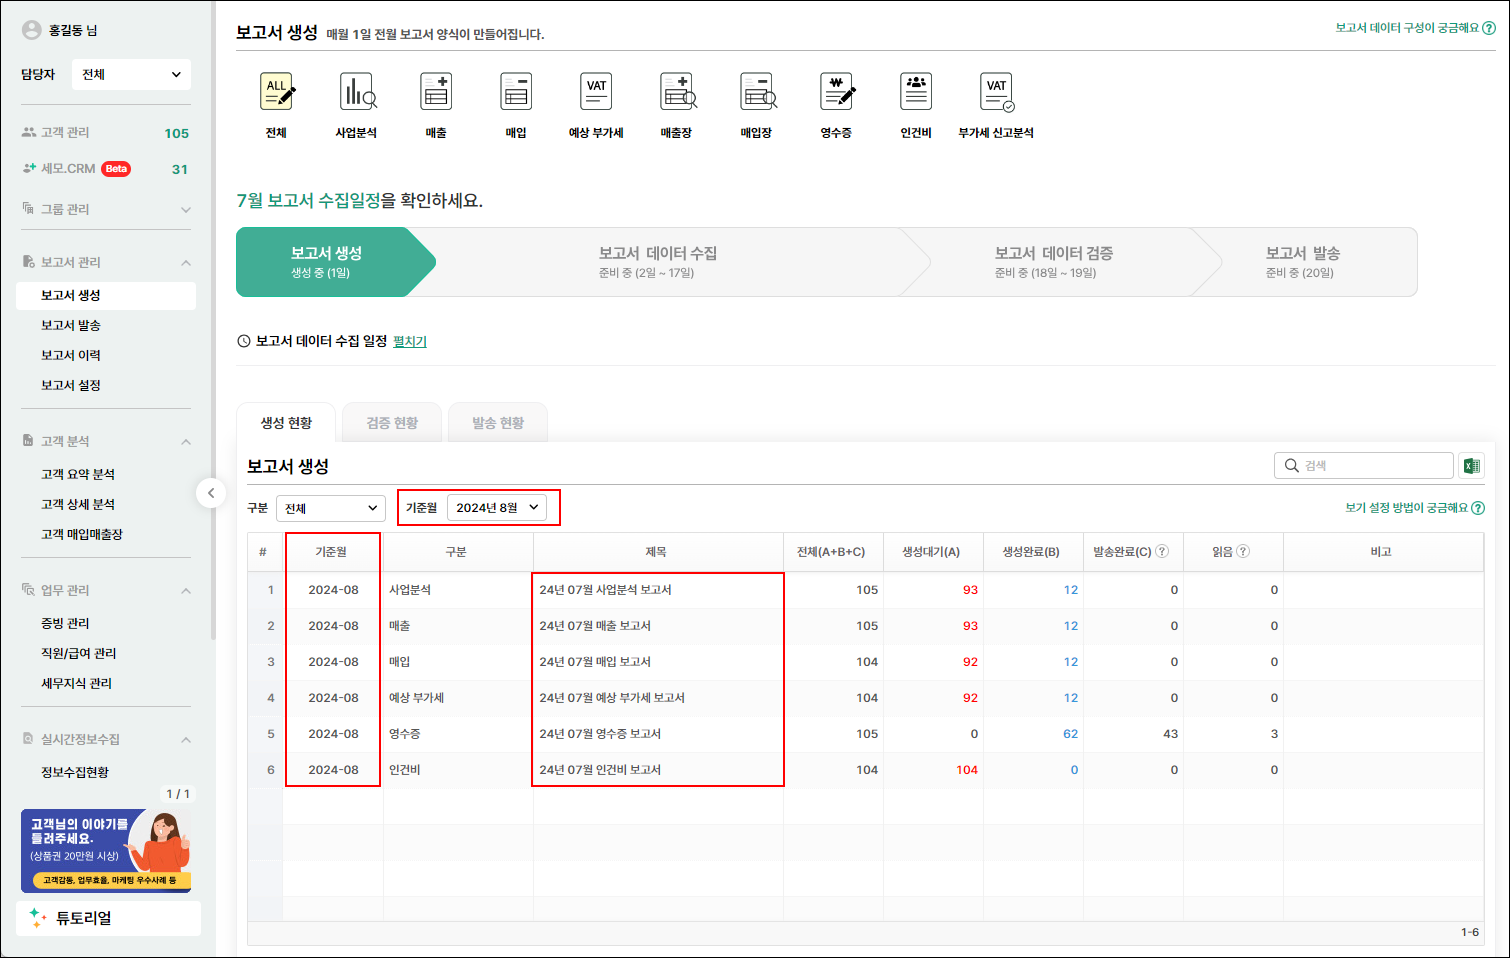Select the 전체 (ALL) report icon
The height and width of the screenshot is (958, 1510).
point(277,93)
